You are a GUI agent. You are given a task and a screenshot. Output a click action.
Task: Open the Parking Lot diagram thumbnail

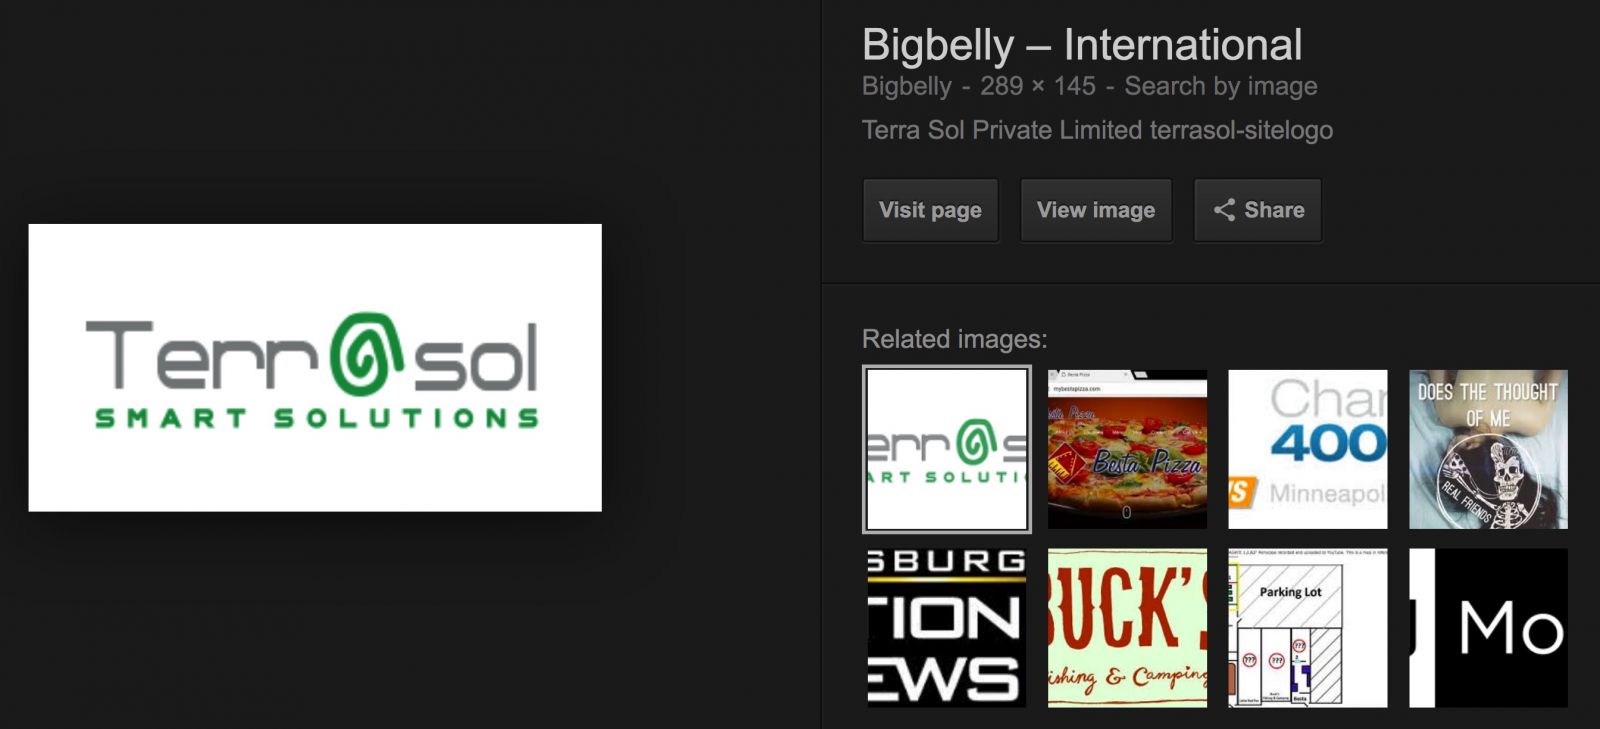[x=1308, y=628]
